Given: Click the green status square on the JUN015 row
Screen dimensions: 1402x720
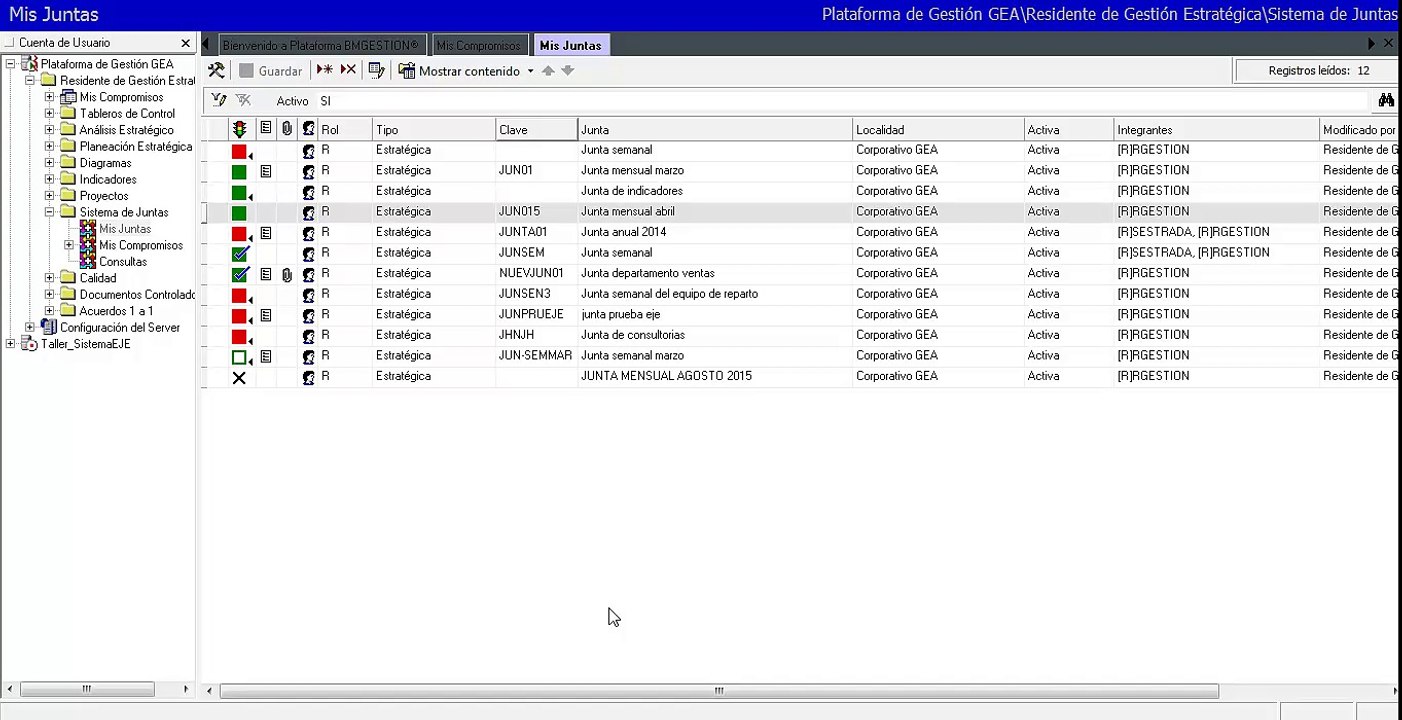Looking at the screenshot, I should pyautogui.click(x=239, y=212).
